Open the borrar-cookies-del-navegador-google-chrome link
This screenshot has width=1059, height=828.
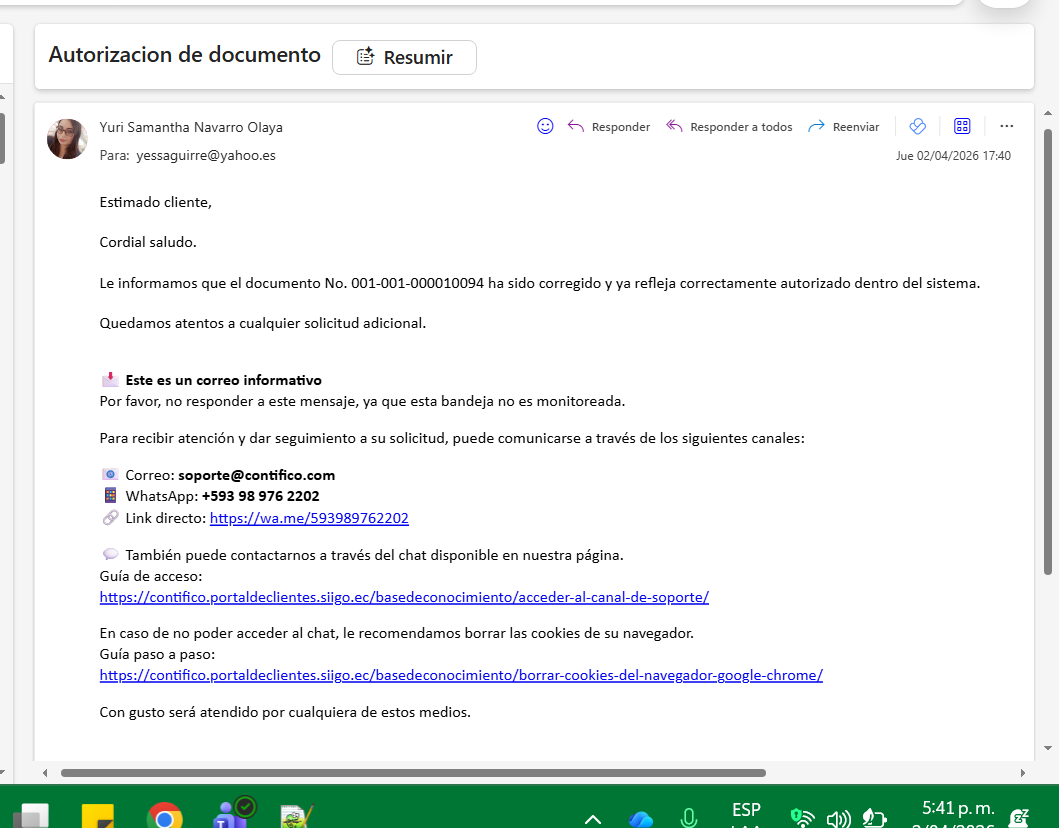[x=461, y=675]
